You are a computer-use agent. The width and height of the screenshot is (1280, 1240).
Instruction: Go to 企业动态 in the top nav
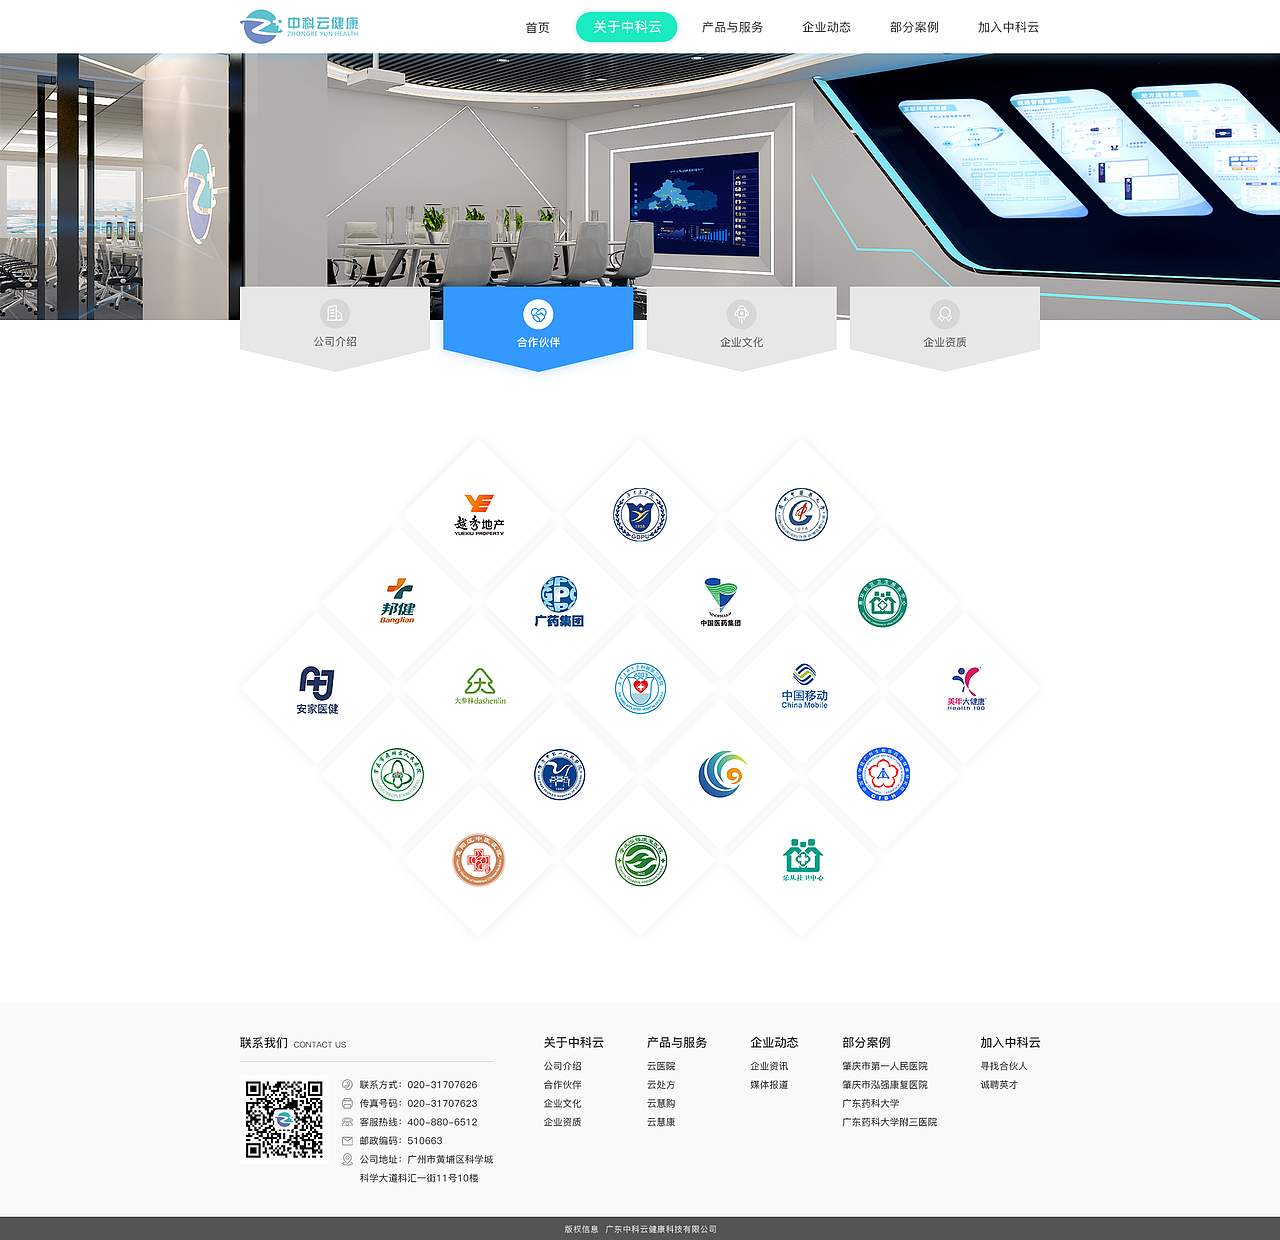(x=826, y=27)
